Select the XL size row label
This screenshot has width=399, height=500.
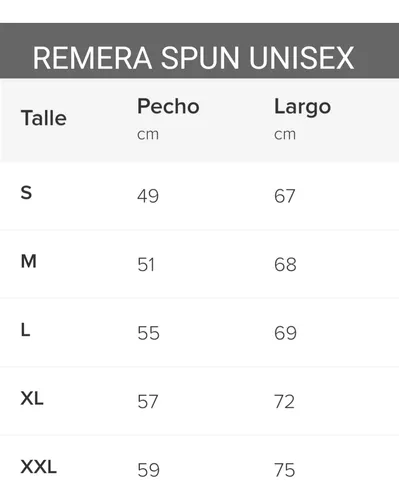pos(32,398)
